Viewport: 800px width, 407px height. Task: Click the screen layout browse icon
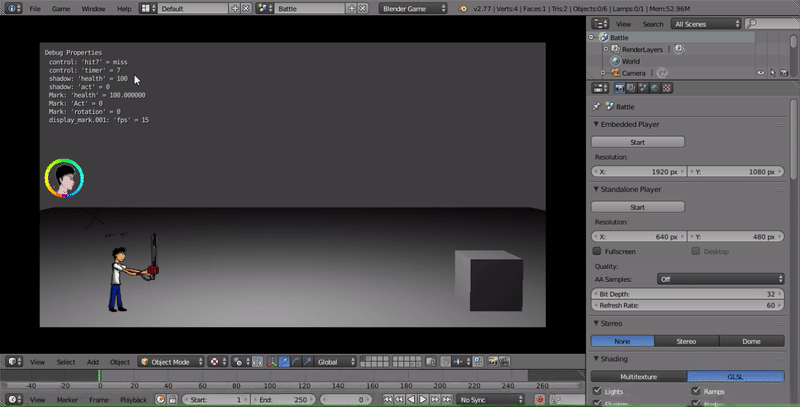coord(148,8)
